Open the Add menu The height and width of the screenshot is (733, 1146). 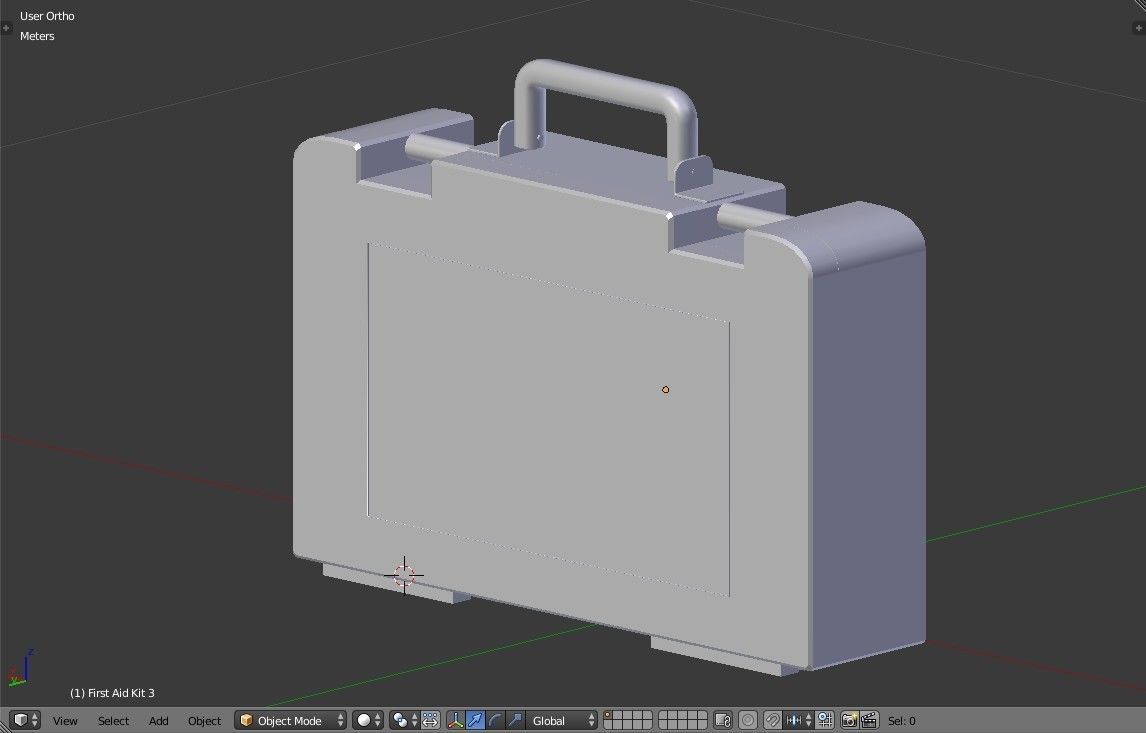159,721
